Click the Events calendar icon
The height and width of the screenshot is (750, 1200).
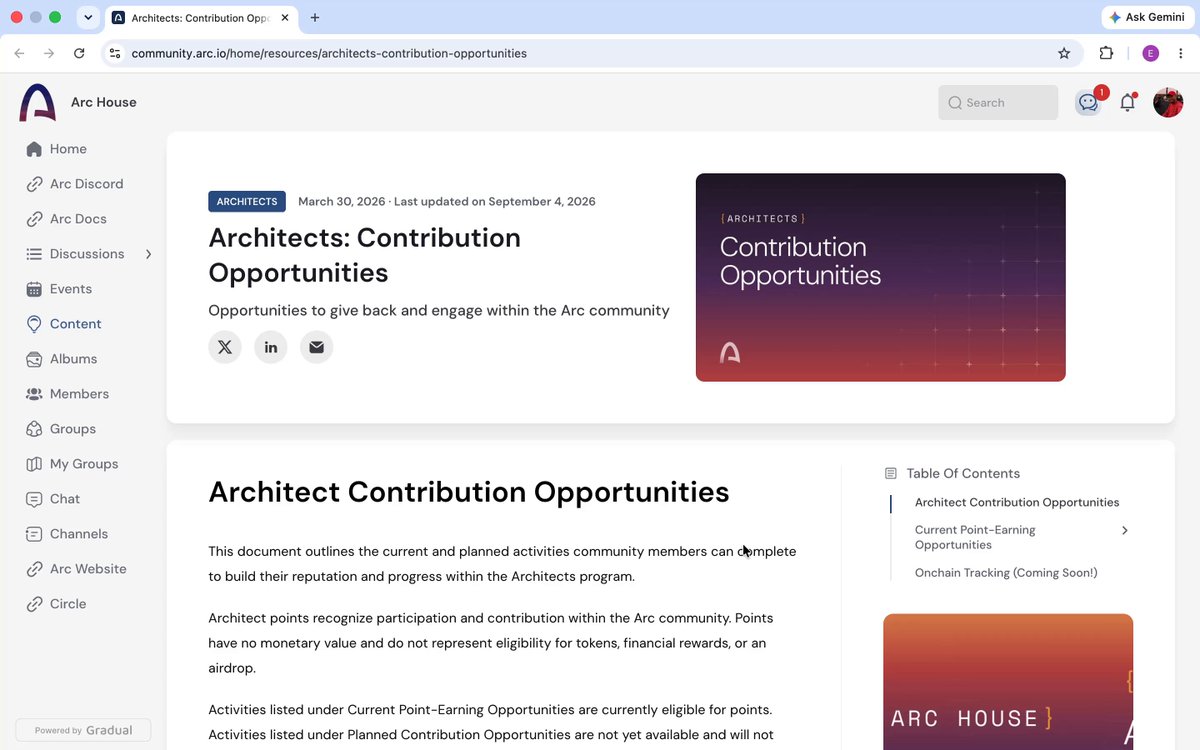coord(34,289)
